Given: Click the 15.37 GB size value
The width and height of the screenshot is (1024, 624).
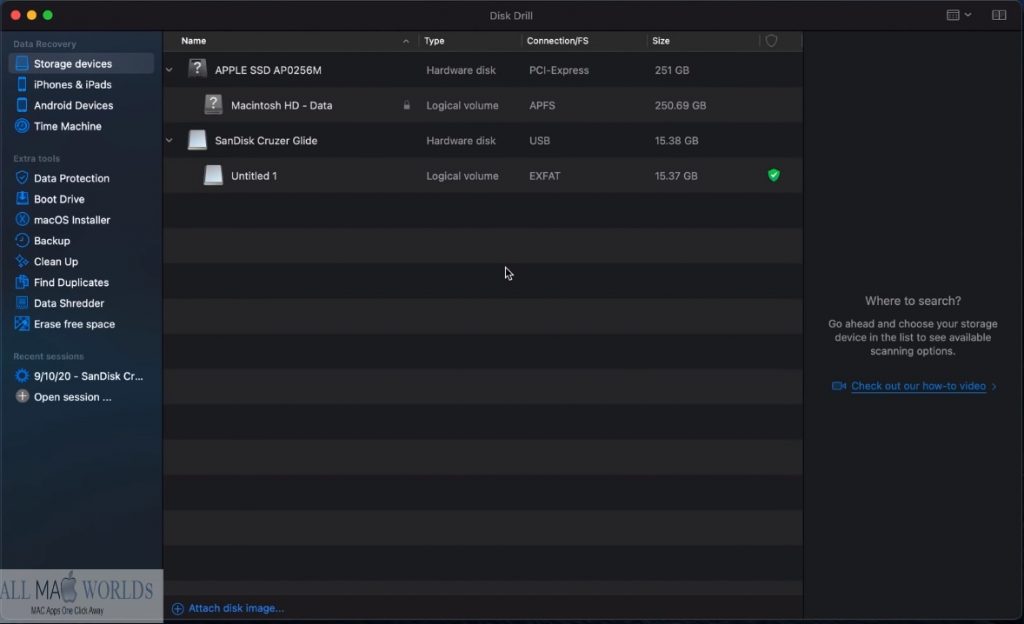Looking at the screenshot, I should click(676, 176).
